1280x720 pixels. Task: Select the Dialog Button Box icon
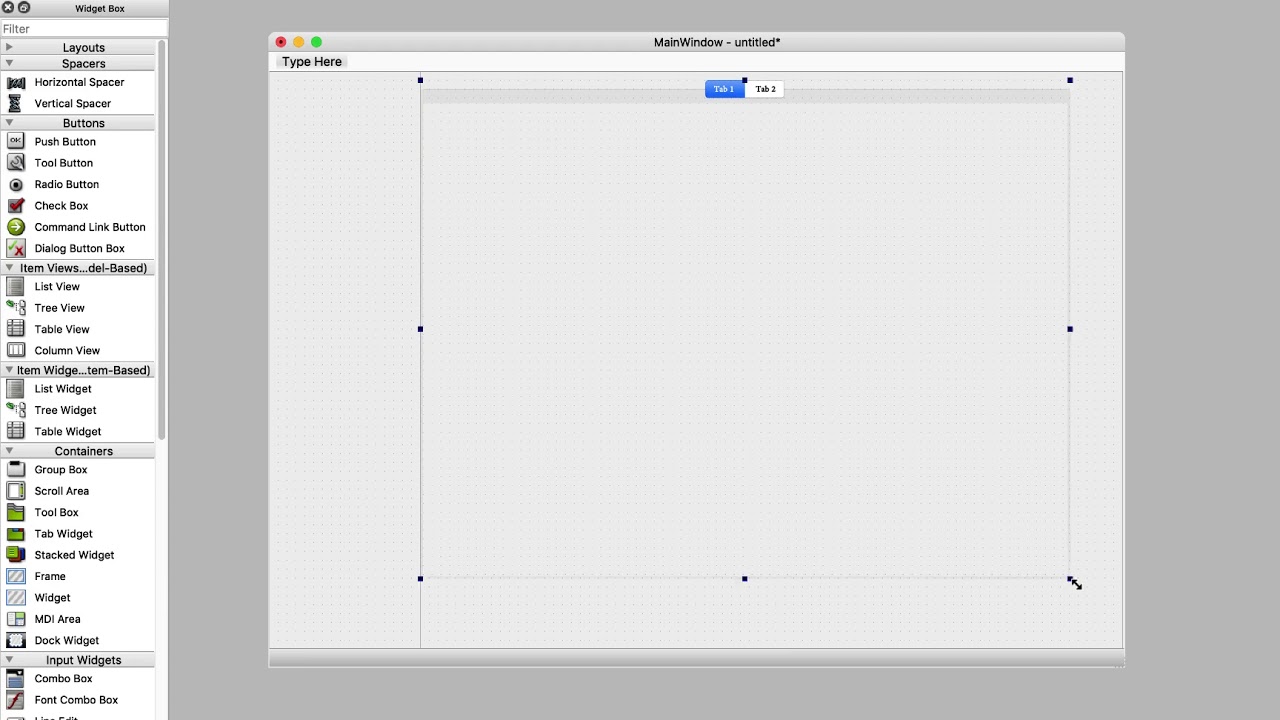[16, 248]
